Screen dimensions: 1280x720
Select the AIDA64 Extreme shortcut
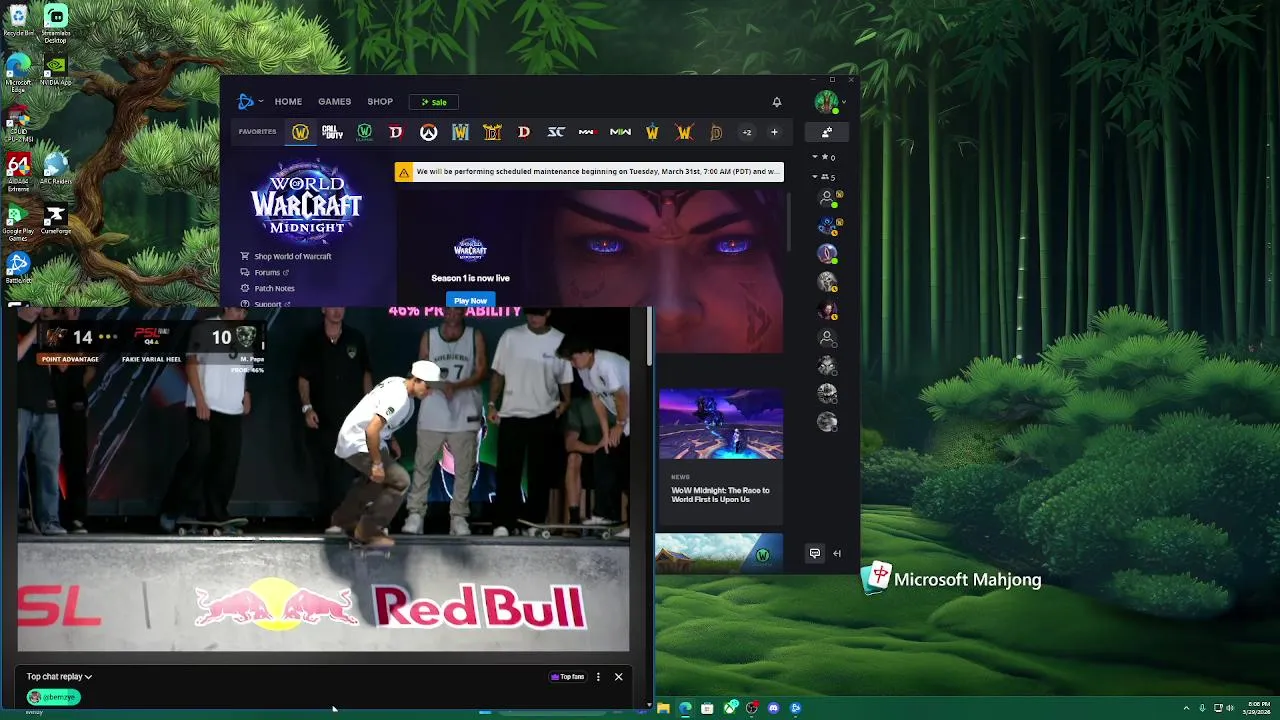point(18,172)
